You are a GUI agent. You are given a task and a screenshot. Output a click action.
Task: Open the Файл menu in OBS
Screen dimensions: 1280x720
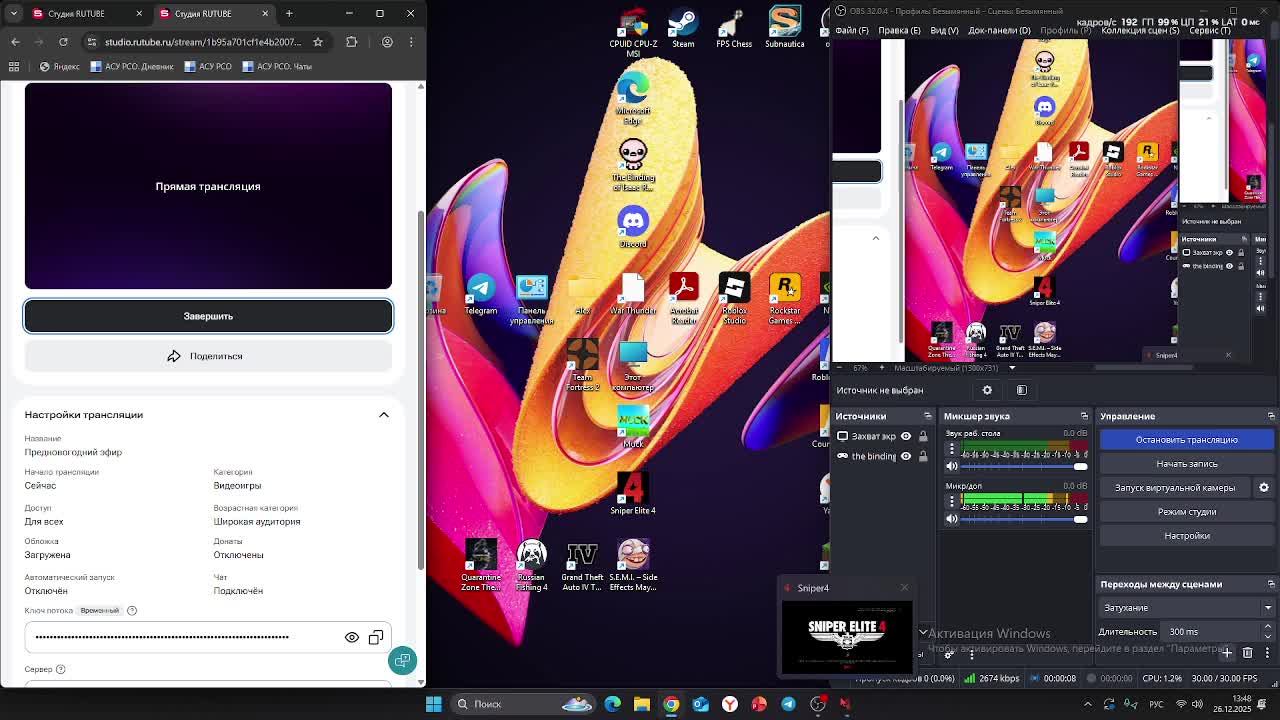click(852, 30)
